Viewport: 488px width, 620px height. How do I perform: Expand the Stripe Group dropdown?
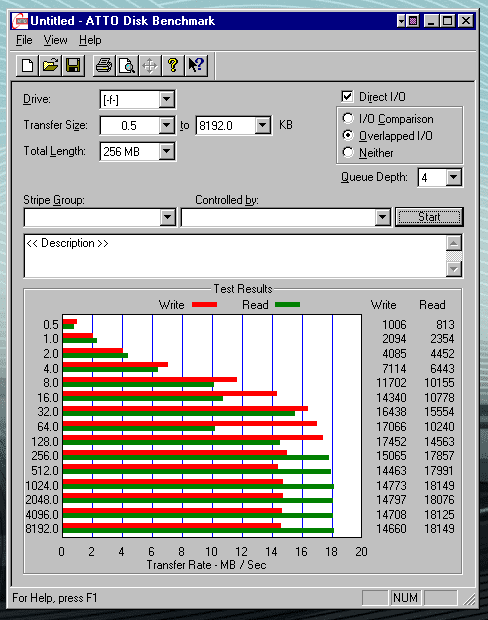pyautogui.click(x=168, y=217)
